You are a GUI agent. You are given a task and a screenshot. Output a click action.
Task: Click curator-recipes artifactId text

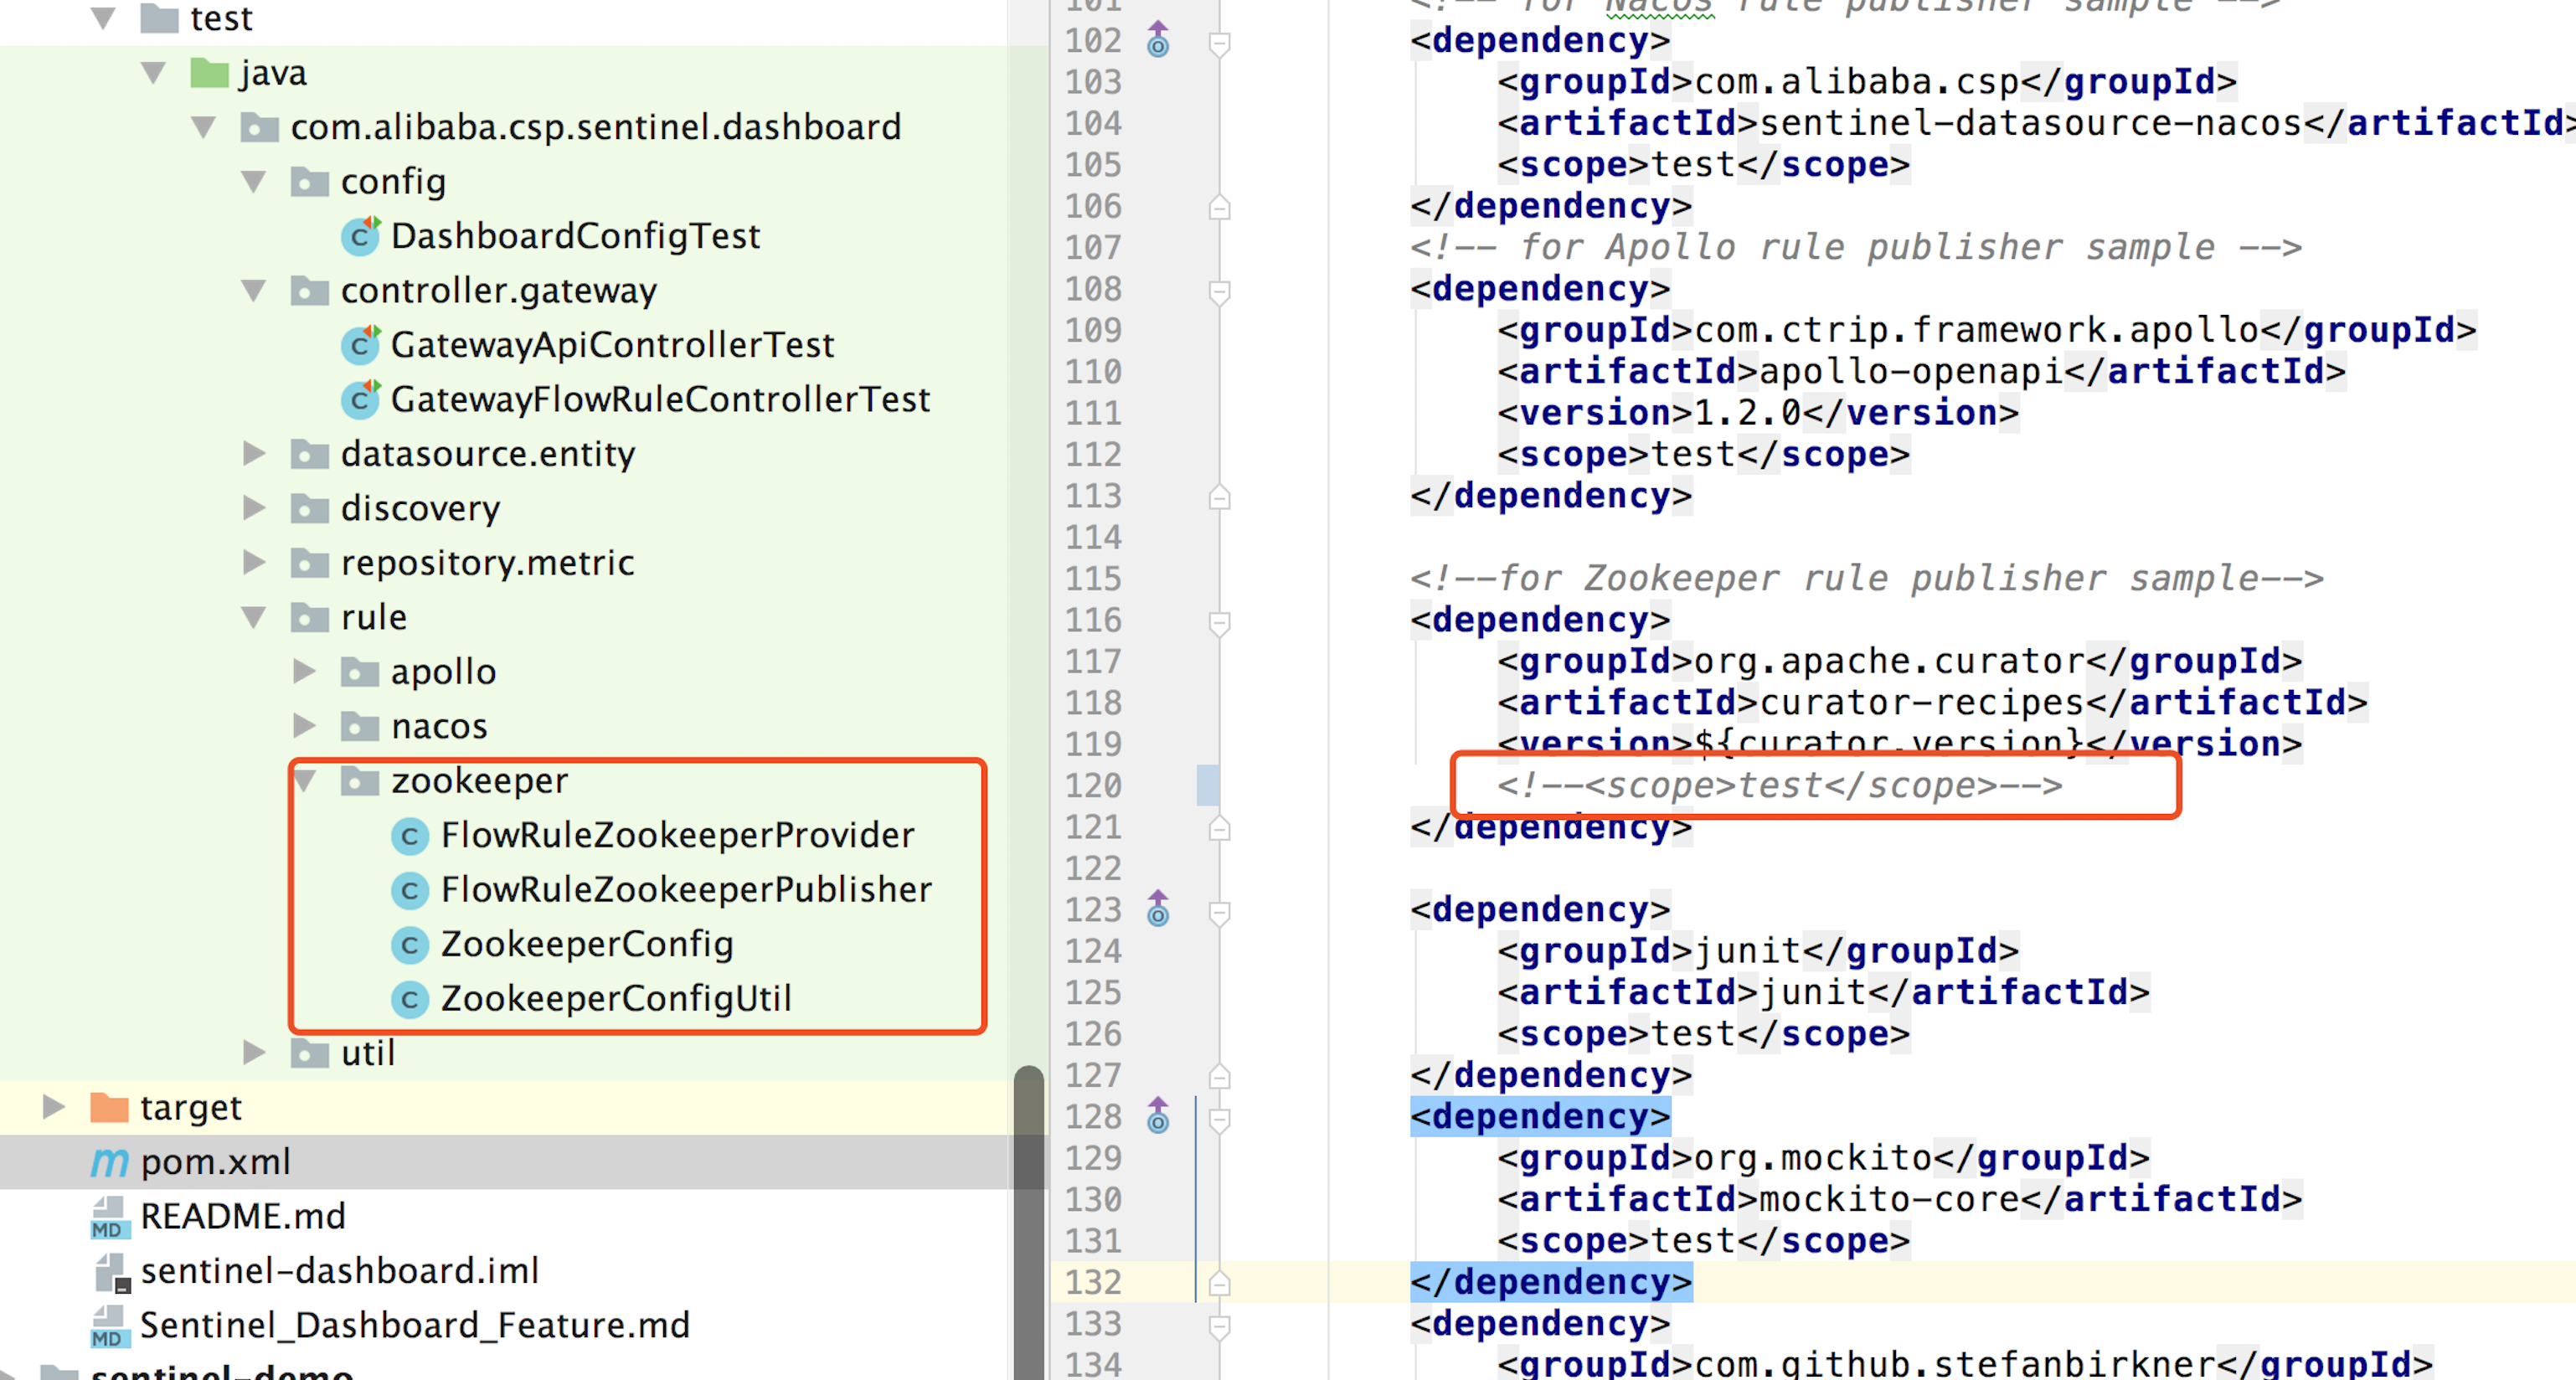coord(1921,703)
